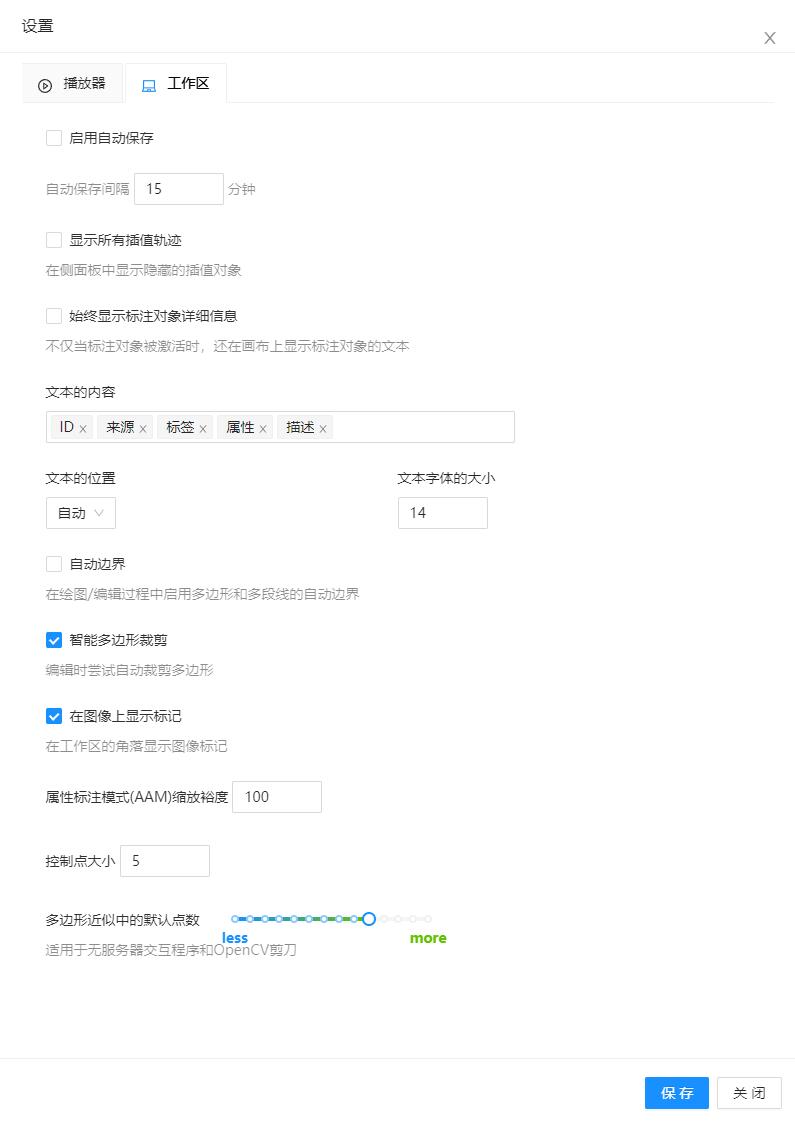
Task: Remove the 描述 tag from text content
Action: click(323, 429)
